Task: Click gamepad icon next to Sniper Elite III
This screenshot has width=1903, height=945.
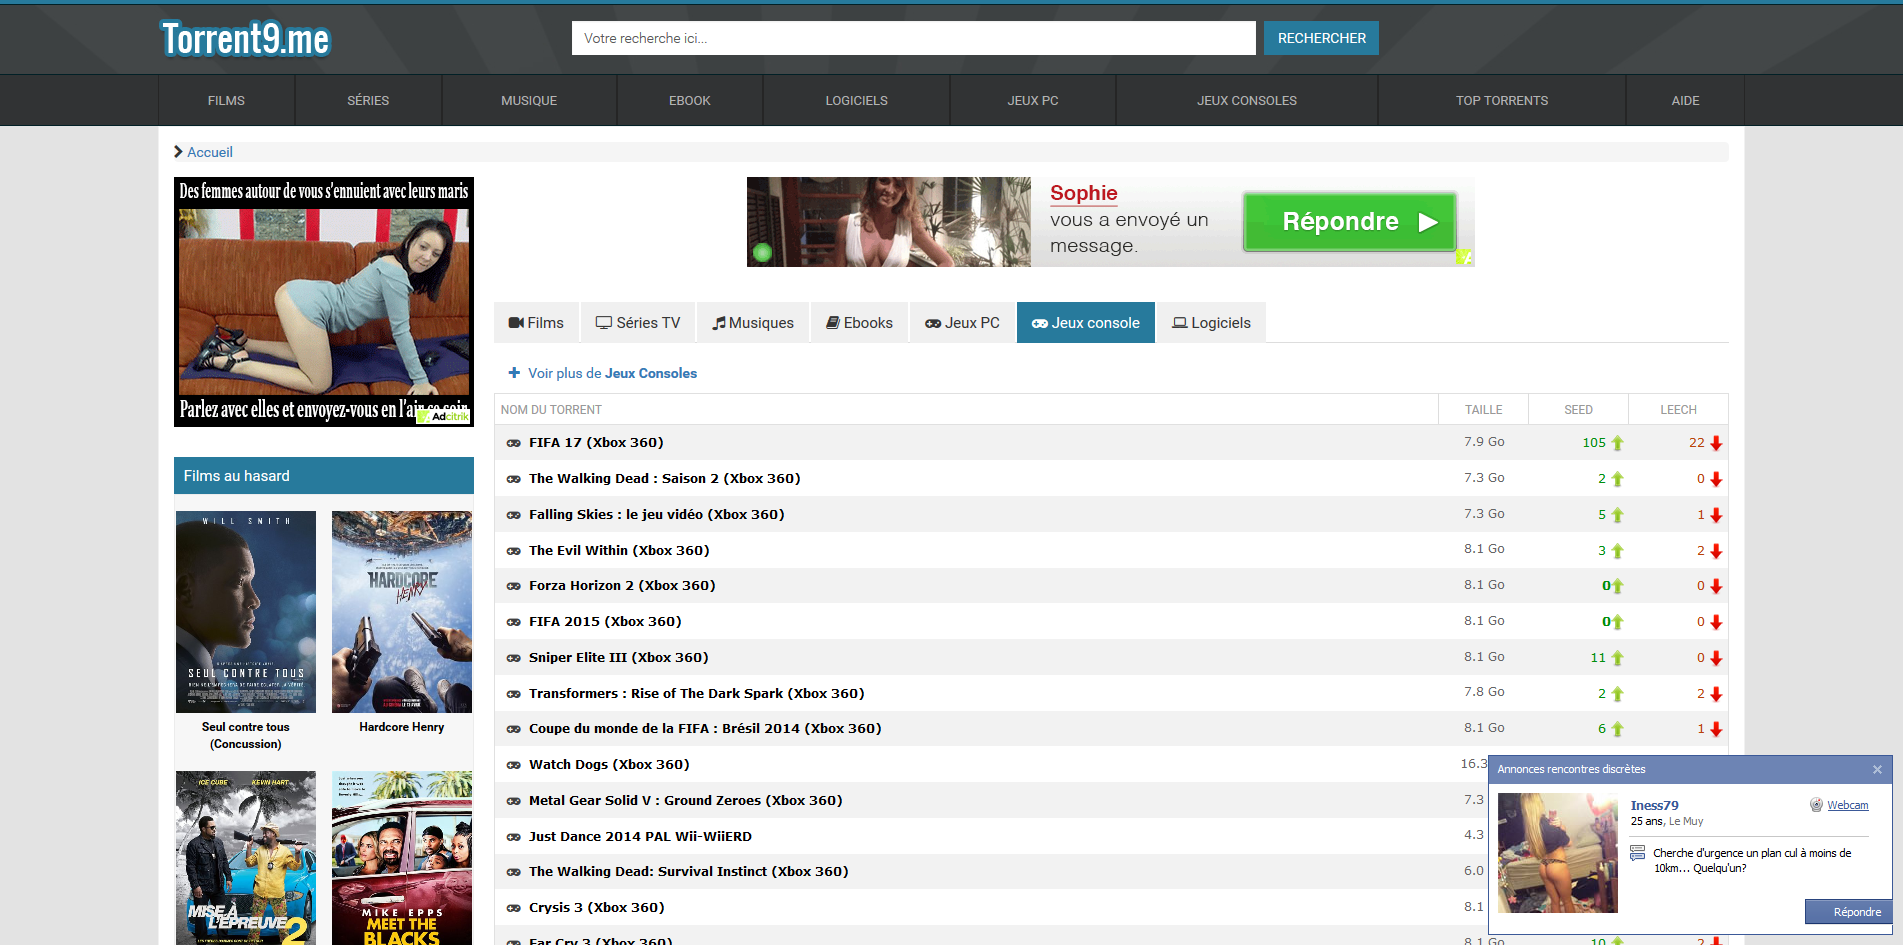Action: (513, 658)
